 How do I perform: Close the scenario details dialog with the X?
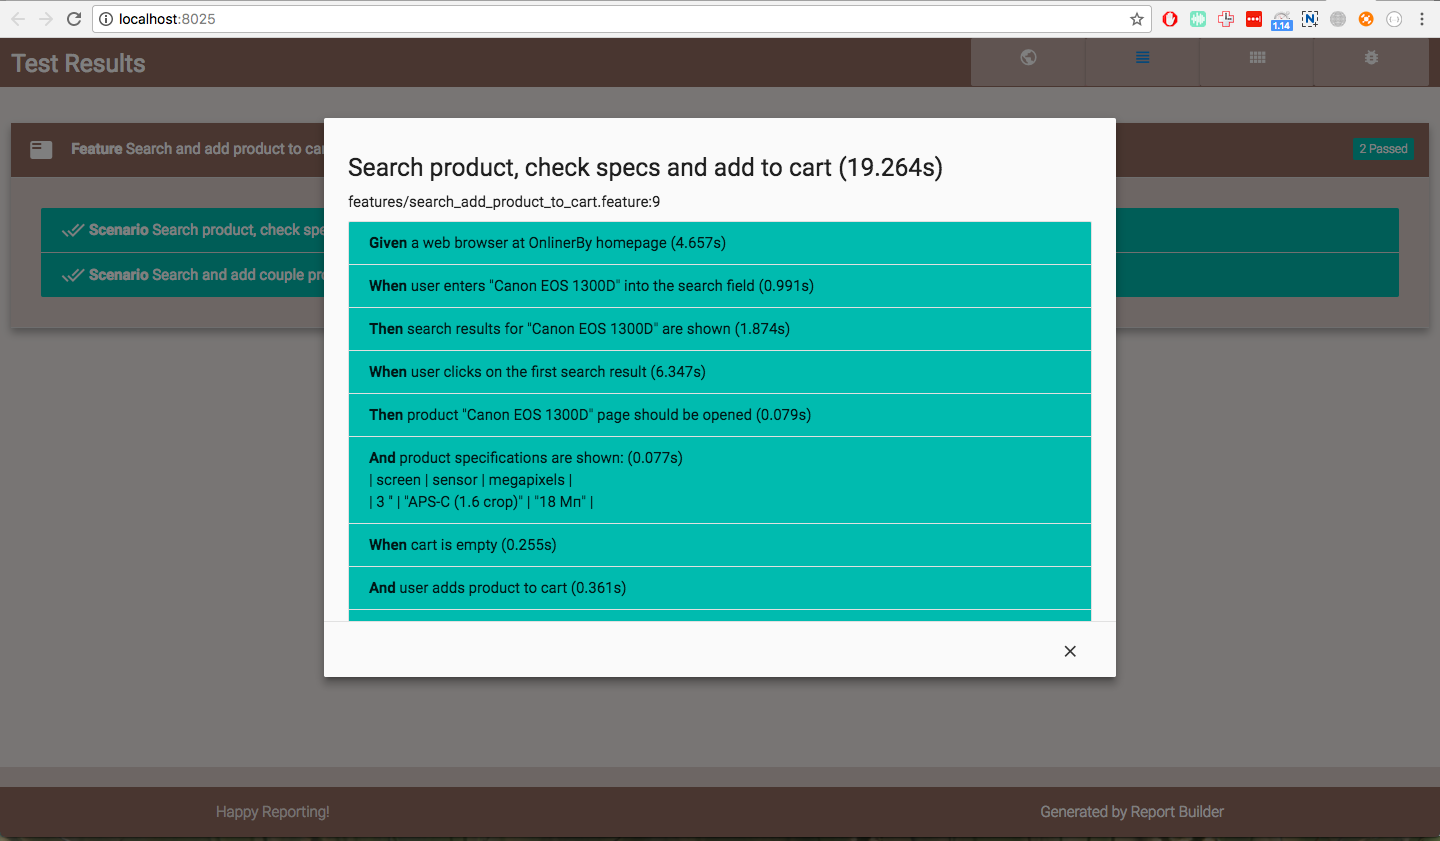pos(1070,651)
